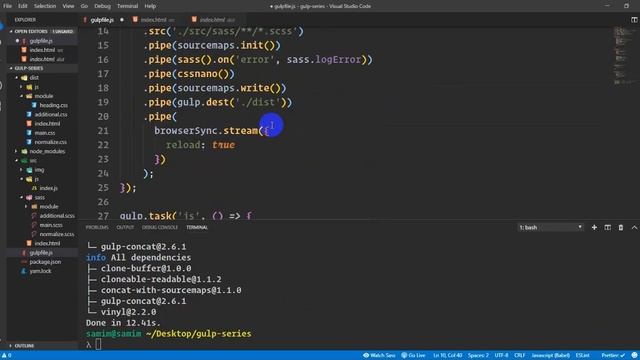
Task: Start Watch Sass from the status bar
Action: (379, 355)
